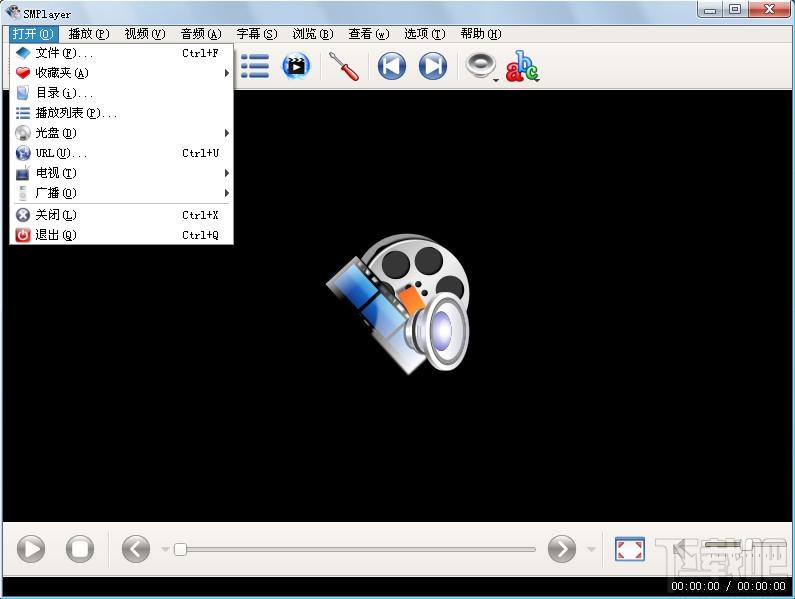Close the SMPlayer window

tap(770, 10)
